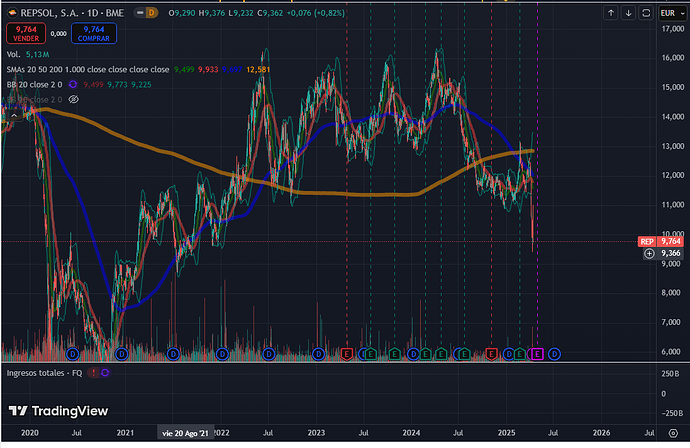Click the red E earnings marker near mid-2023
The width and height of the screenshot is (690, 448).
[x=347, y=354]
